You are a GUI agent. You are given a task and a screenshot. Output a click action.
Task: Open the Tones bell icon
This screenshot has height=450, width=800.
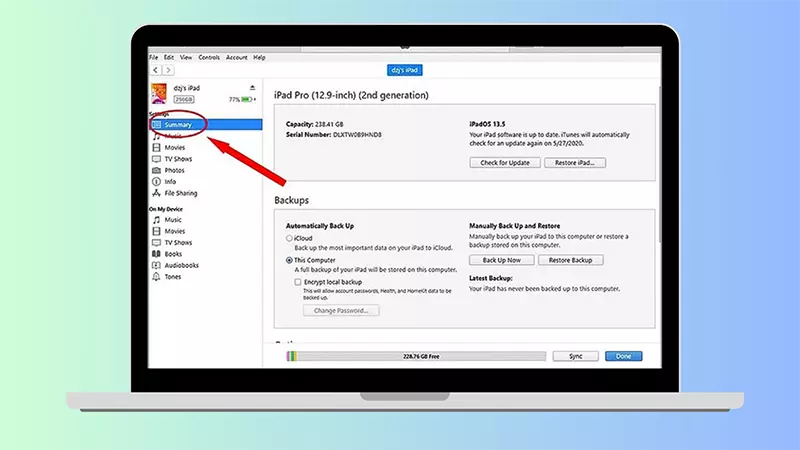pos(157,277)
